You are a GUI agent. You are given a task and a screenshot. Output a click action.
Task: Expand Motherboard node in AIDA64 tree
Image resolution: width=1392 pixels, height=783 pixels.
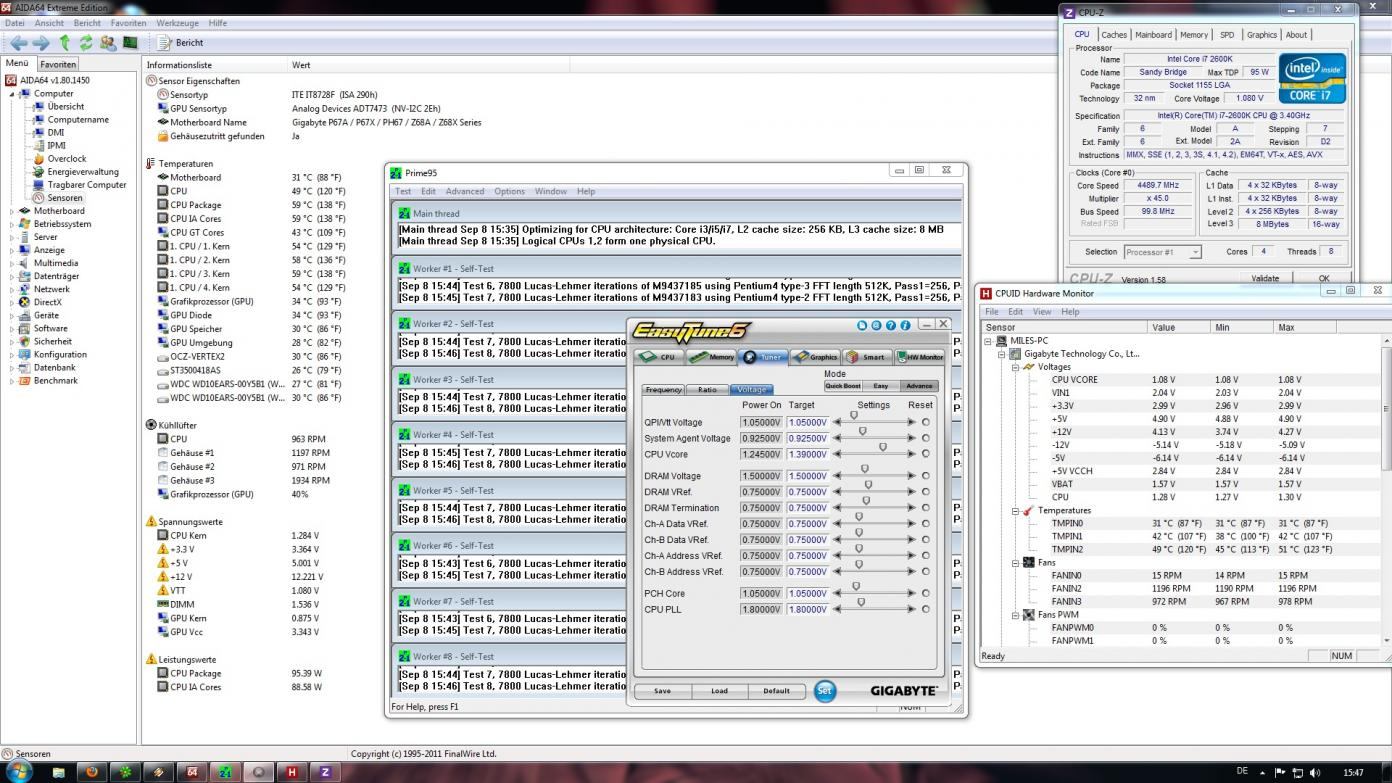[x=13, y=211]
